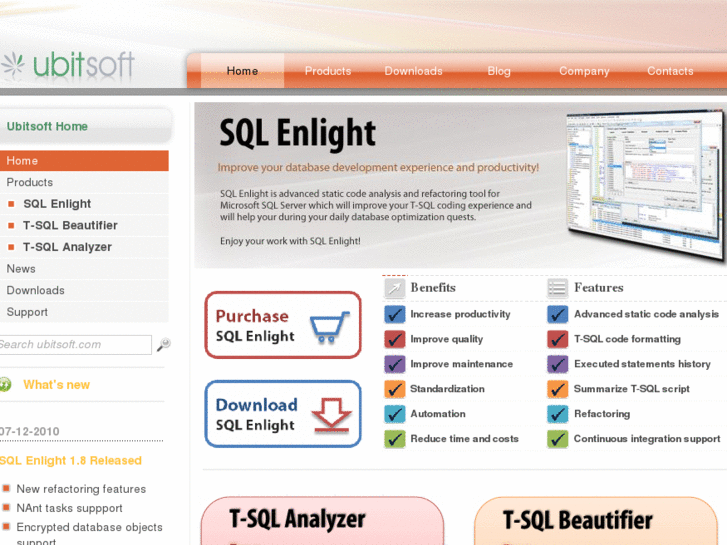Click the red checkmark beside T-SQL code formatting

557,339
